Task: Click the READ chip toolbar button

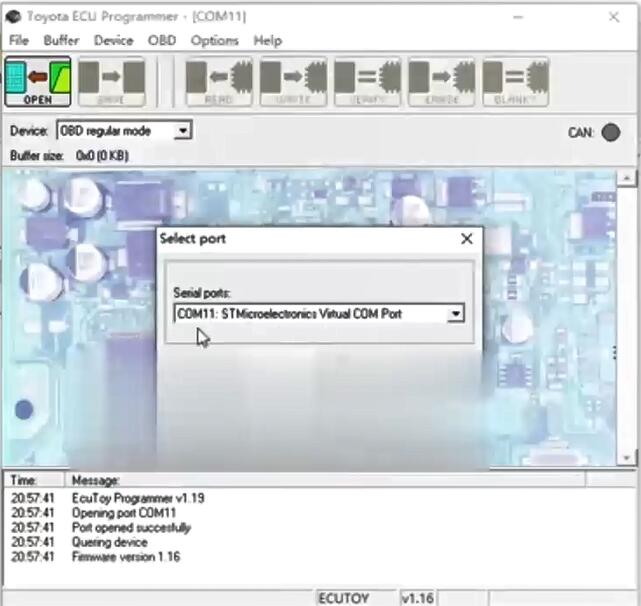Action: (219, 82)
